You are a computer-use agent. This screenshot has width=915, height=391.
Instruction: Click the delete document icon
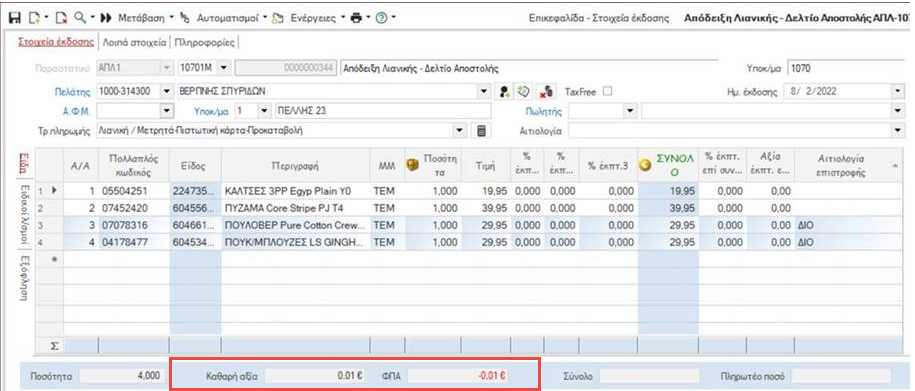[61, 18]
